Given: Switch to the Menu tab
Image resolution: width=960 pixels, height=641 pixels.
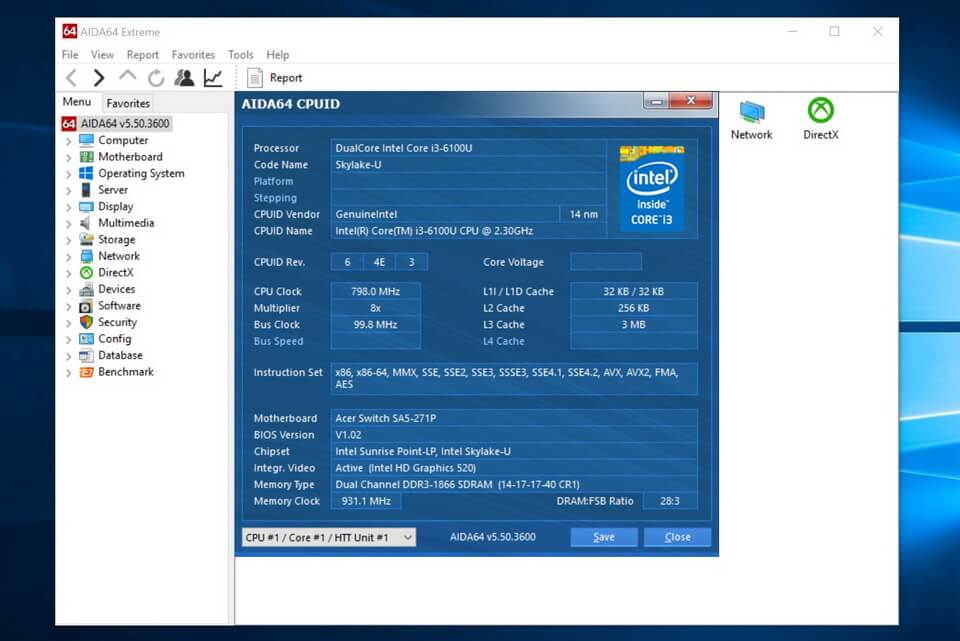Looking at the screenshot, I should pos(77,102).
